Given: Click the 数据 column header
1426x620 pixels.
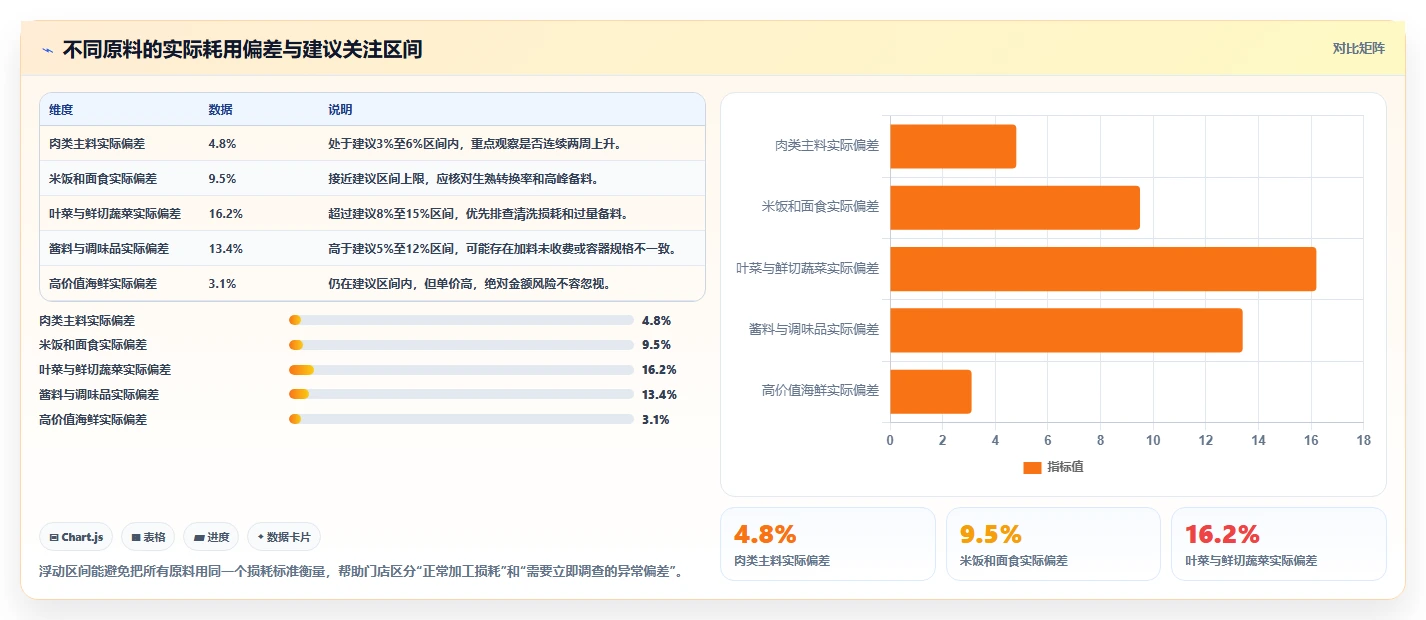Looking at the screenshot, I should [x=220, y=110].
